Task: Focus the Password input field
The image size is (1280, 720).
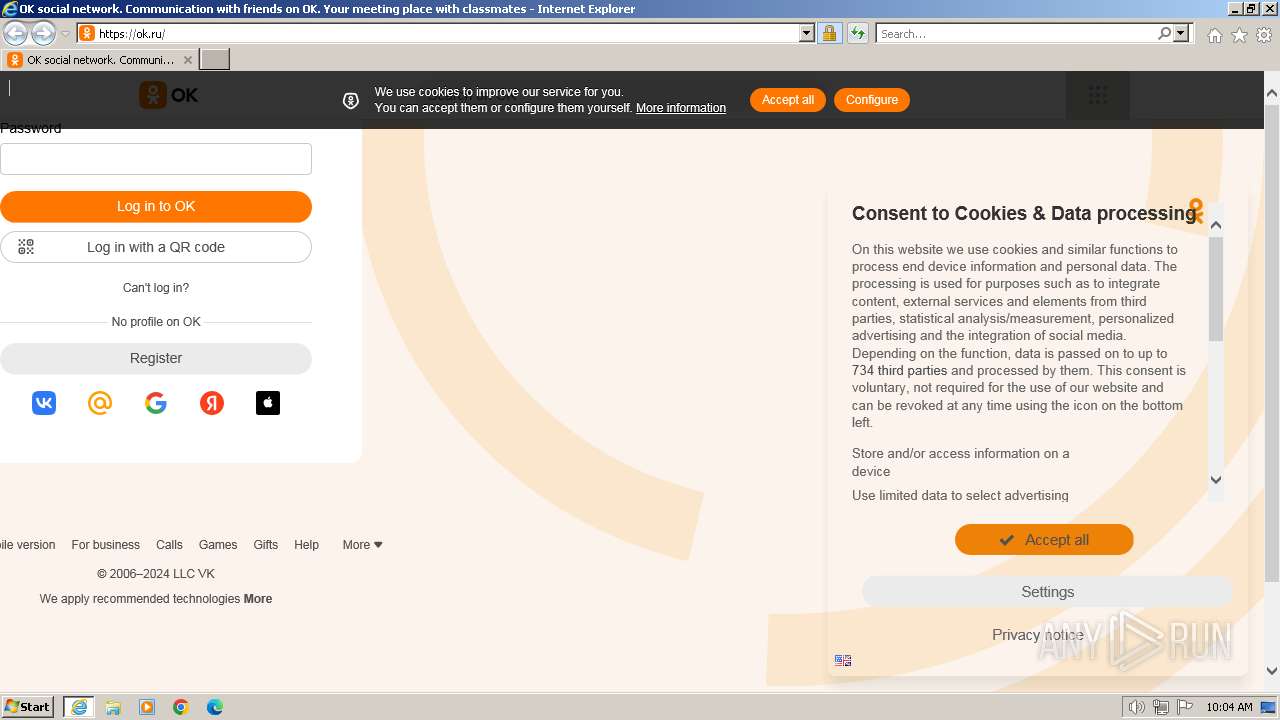Action: point(156,159)
